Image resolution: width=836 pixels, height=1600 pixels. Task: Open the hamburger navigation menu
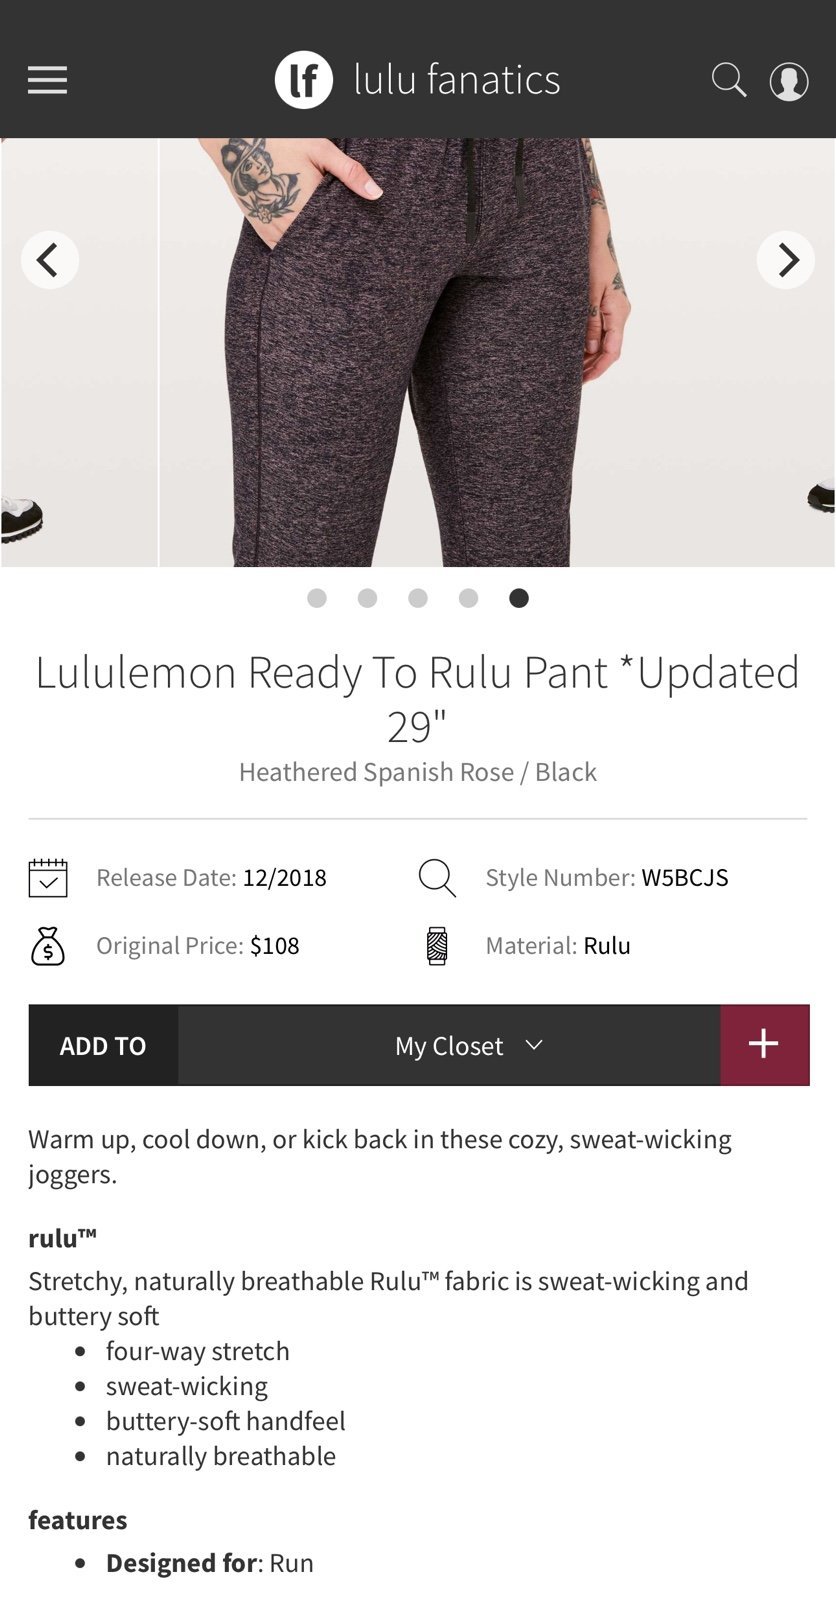tap(47, 80)
